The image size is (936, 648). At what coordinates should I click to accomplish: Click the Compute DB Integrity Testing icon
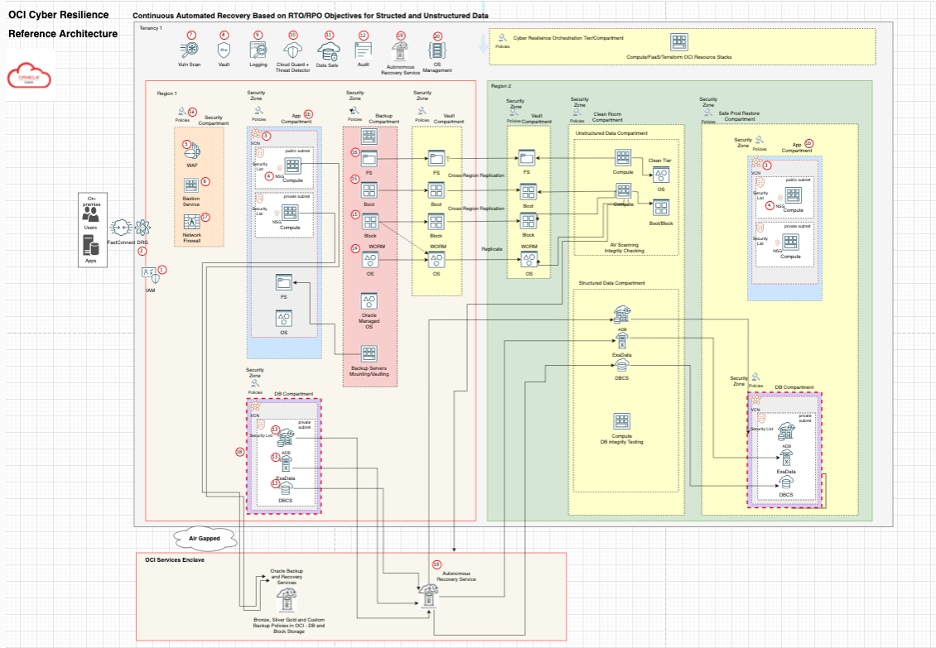[621, 421]
